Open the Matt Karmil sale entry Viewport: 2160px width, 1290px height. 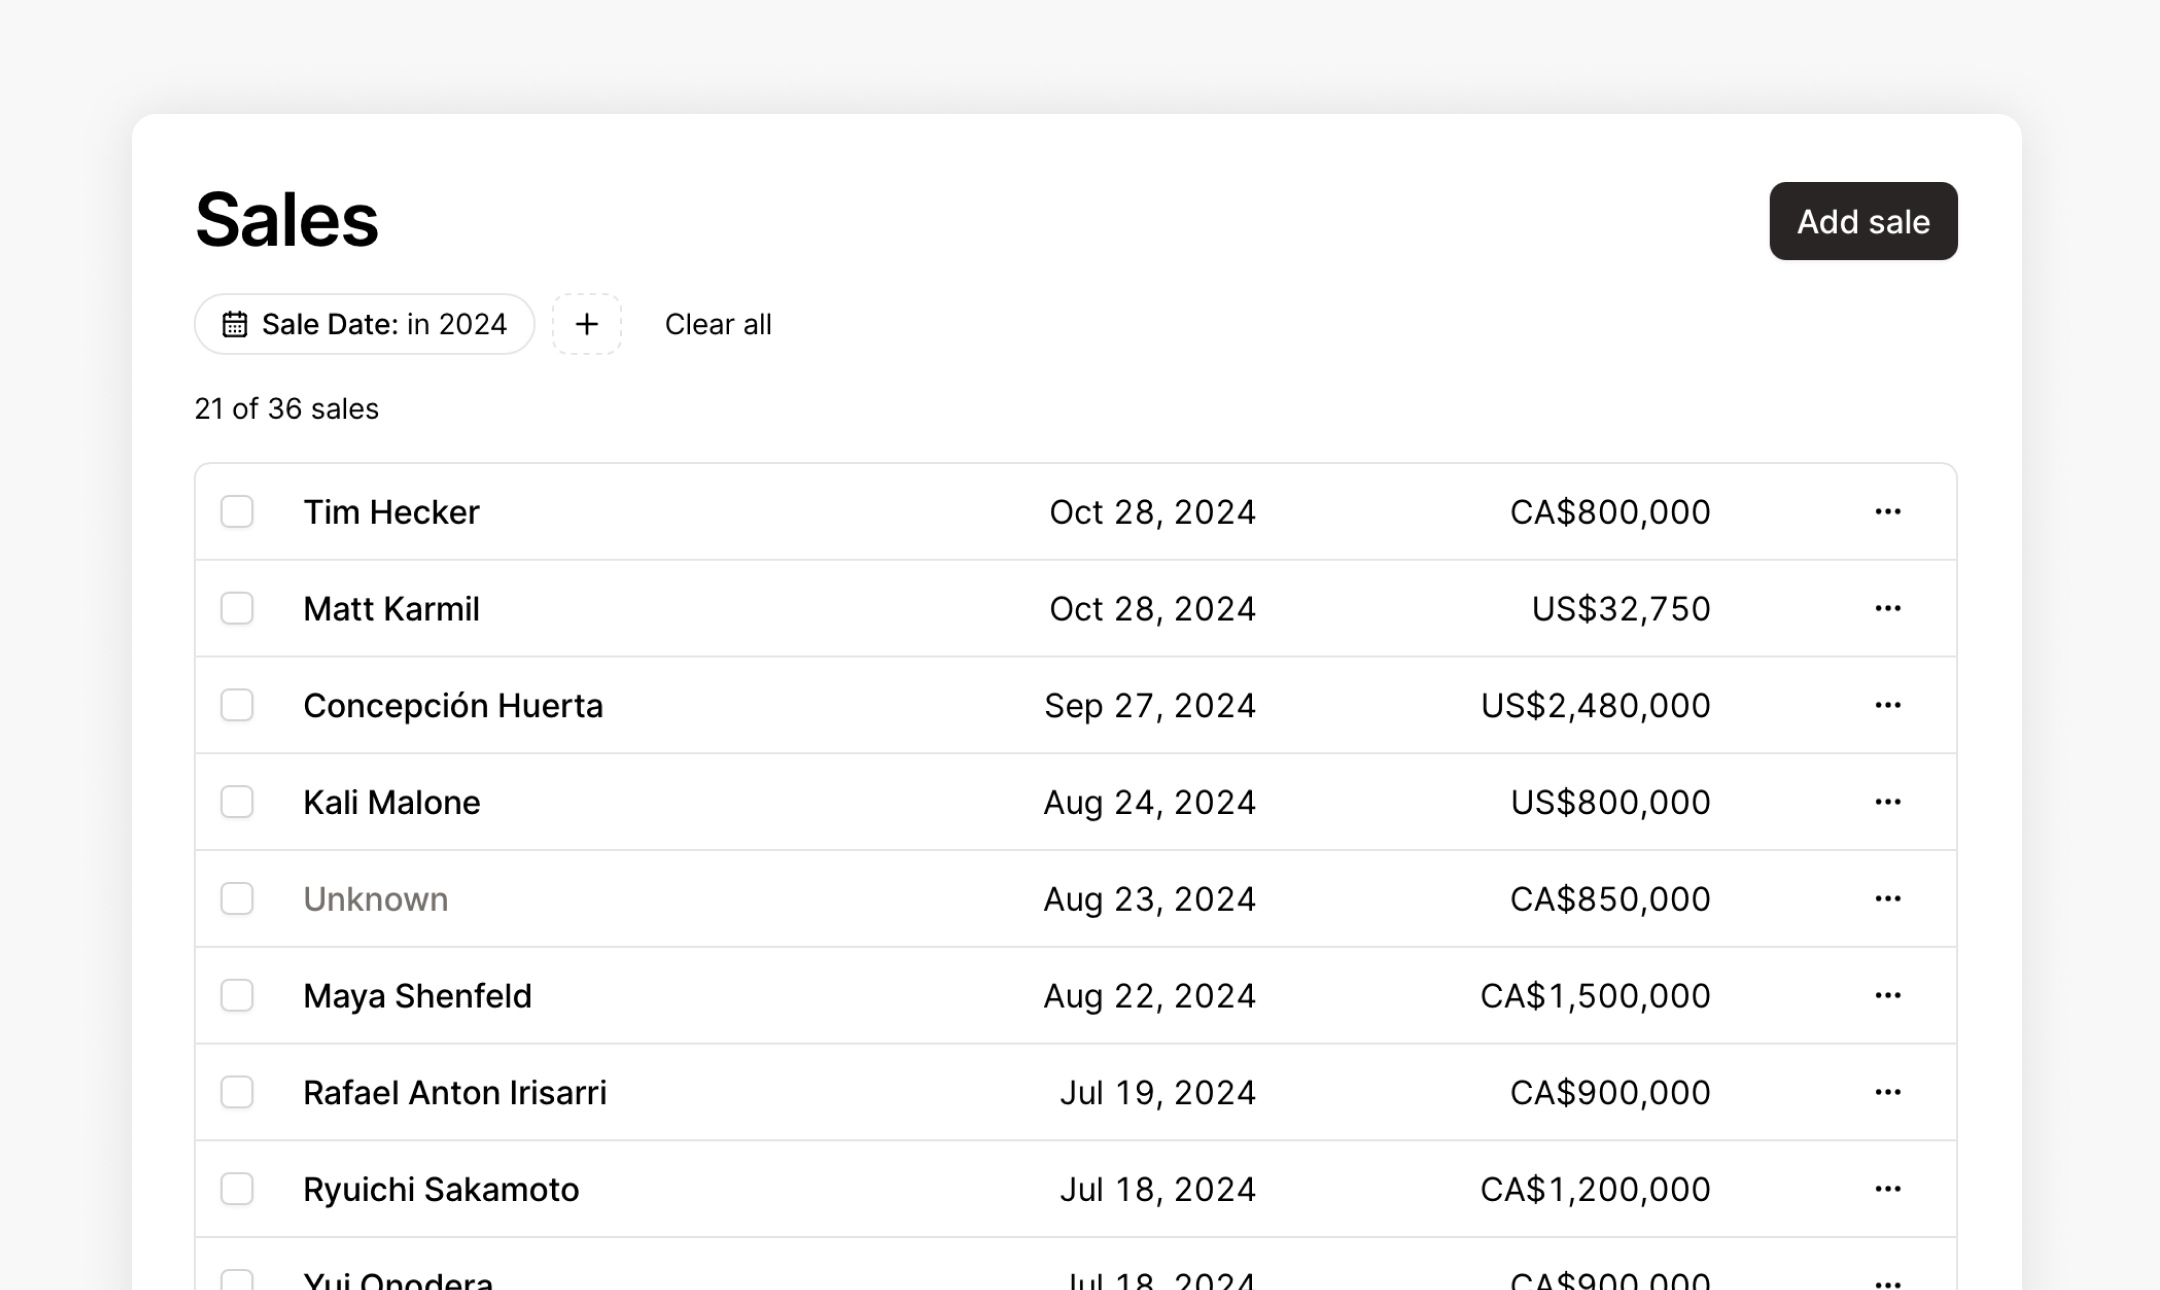391,609
